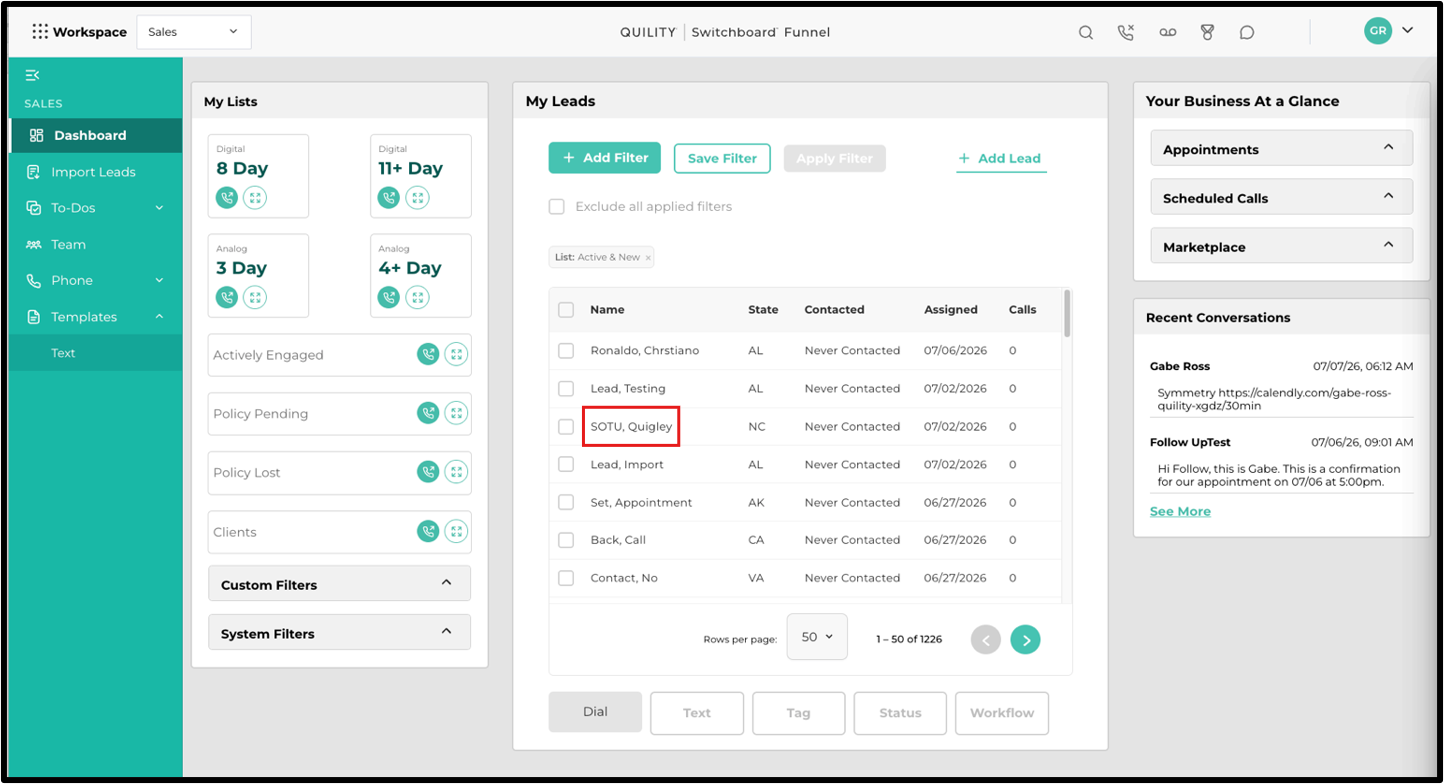Click the Add Filter button
Screen dimensions: 1444x784
tap(605, 158)
